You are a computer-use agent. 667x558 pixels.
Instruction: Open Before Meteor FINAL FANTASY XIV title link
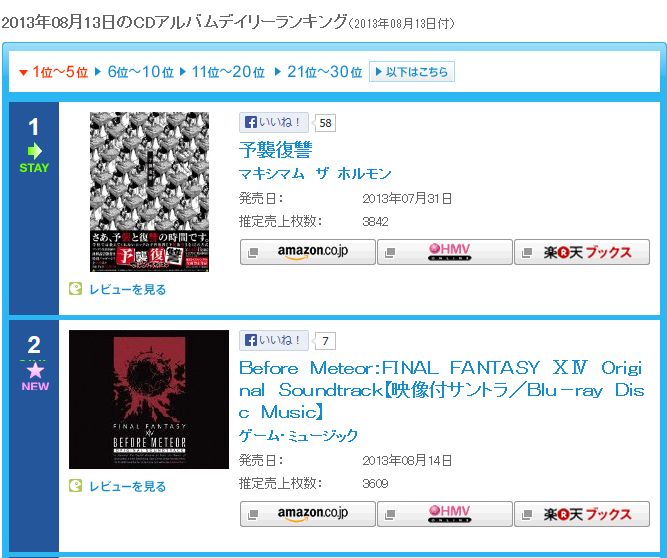pyautogui.click(x=442, y=390)
